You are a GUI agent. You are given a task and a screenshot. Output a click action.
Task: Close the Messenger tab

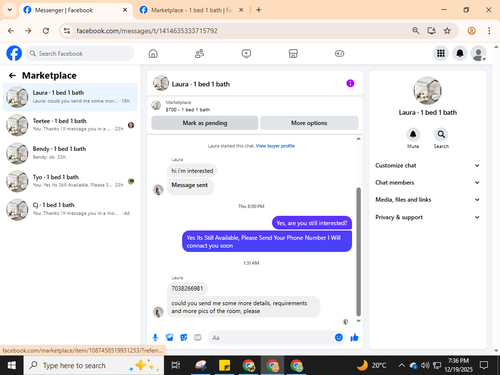coord(125,10)
